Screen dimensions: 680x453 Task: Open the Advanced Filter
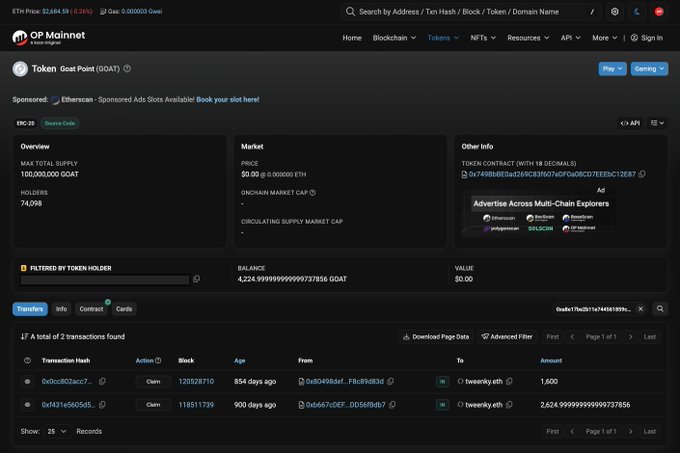point(507,337)
